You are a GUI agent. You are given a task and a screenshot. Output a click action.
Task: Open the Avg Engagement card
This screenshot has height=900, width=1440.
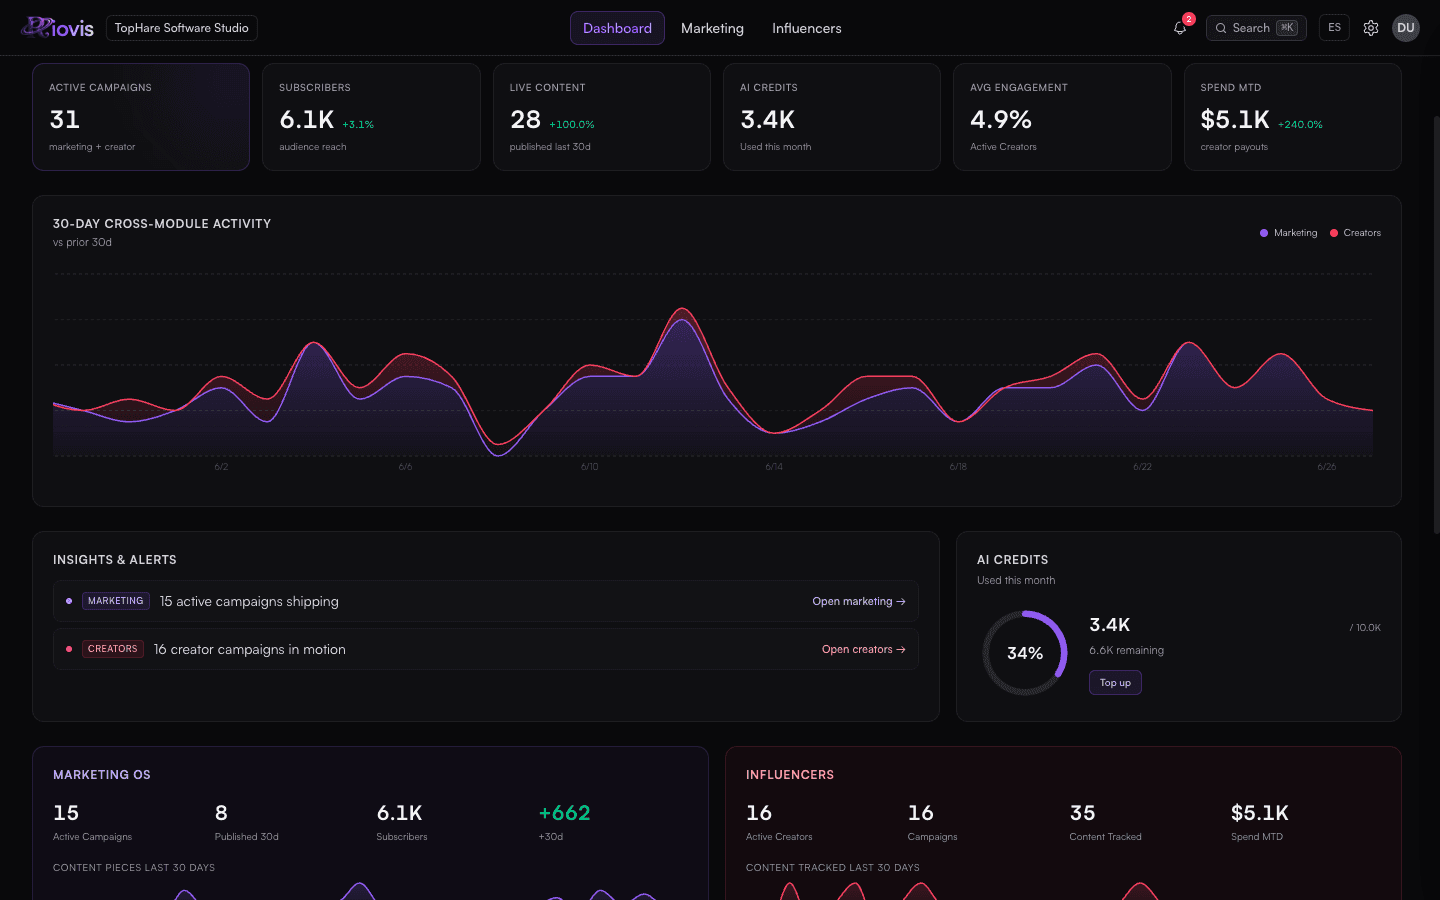1062,117
